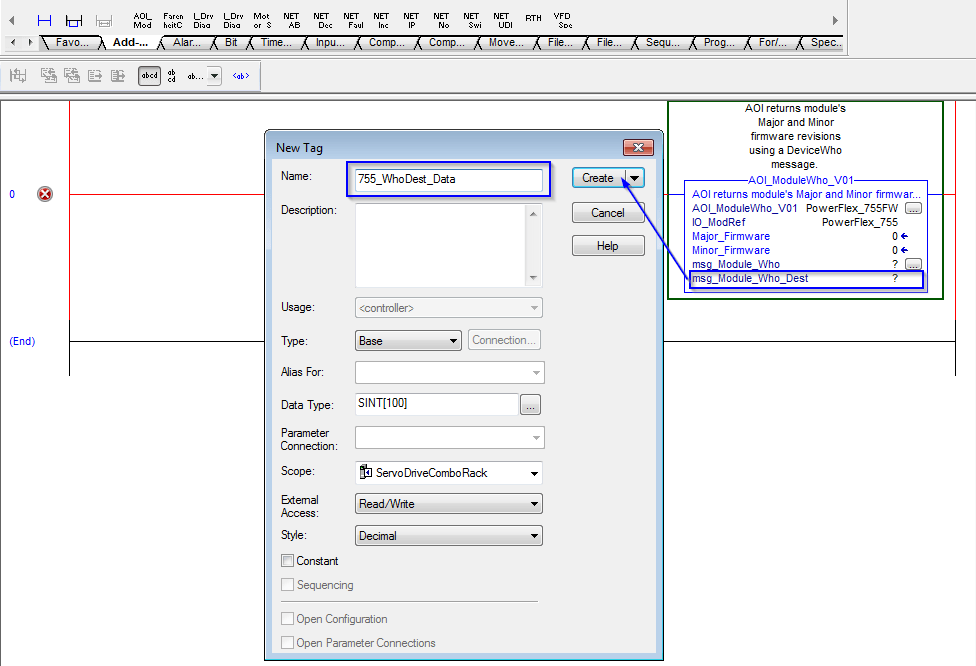Click the Data Type field showing SINT[100]
This screenshot has height=666, width=976.
(437, 404)
